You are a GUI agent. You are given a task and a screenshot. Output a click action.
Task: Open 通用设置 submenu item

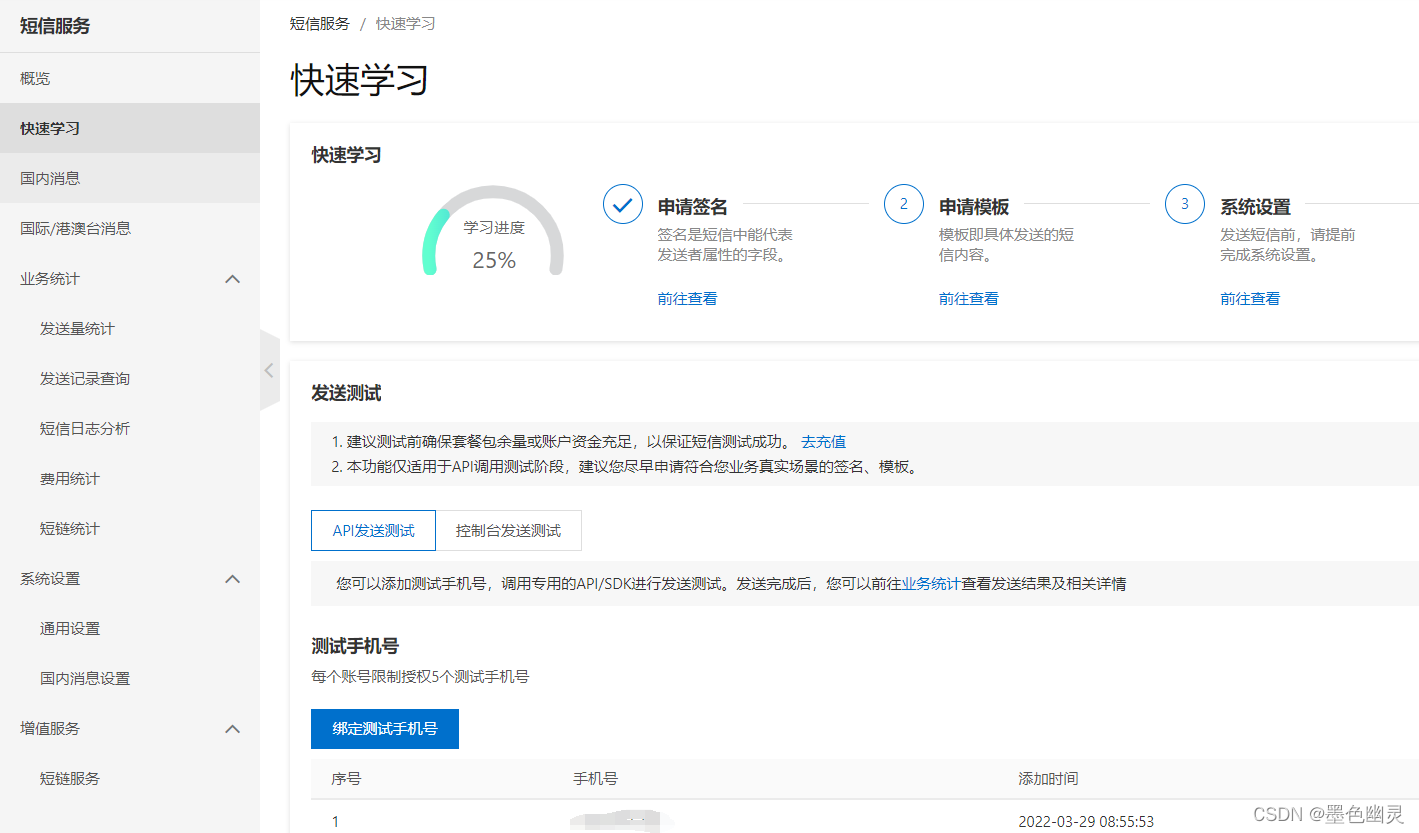(130, 628)
